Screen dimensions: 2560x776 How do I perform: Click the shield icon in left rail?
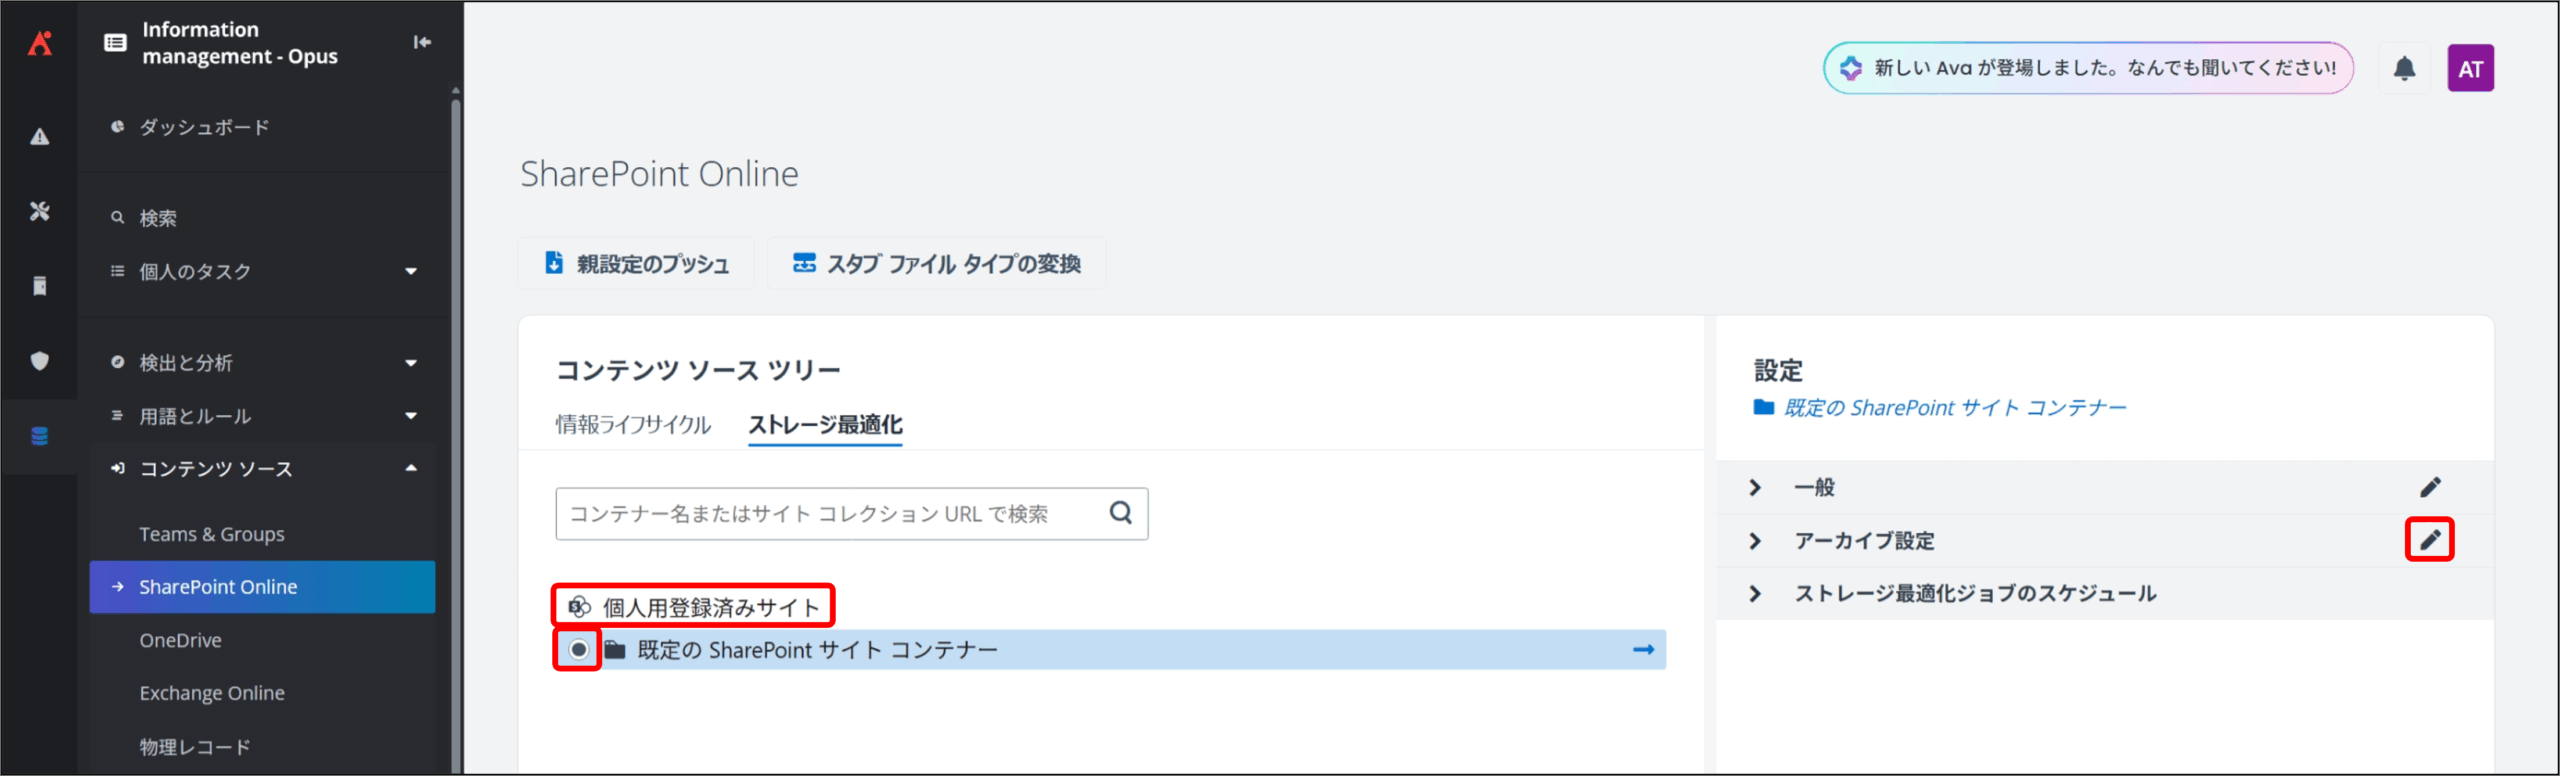point(39,361)
